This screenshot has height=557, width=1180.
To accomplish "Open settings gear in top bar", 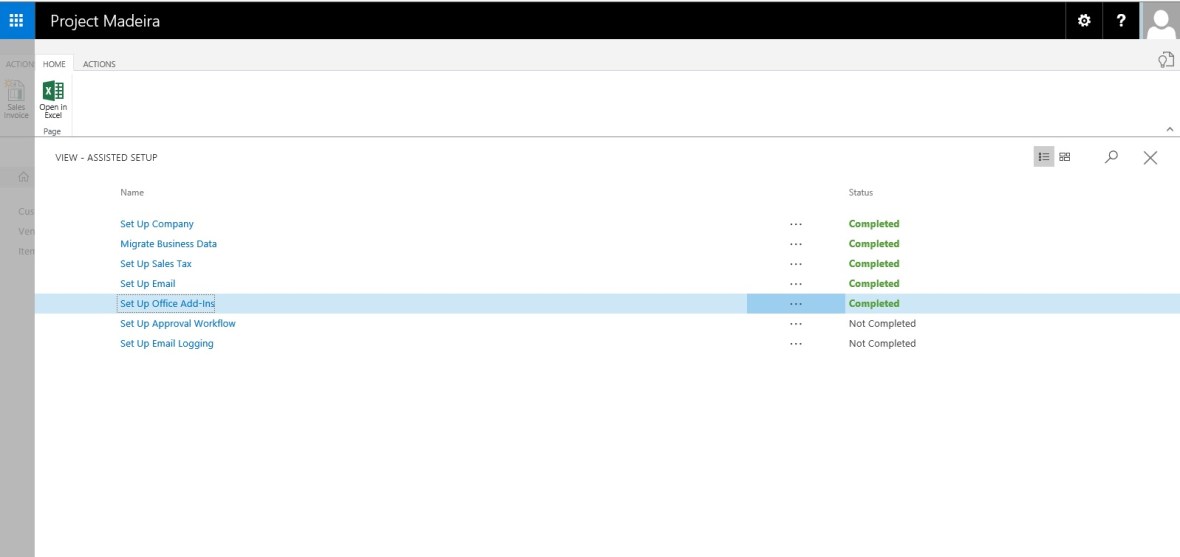I will [x=1084, y=21].
